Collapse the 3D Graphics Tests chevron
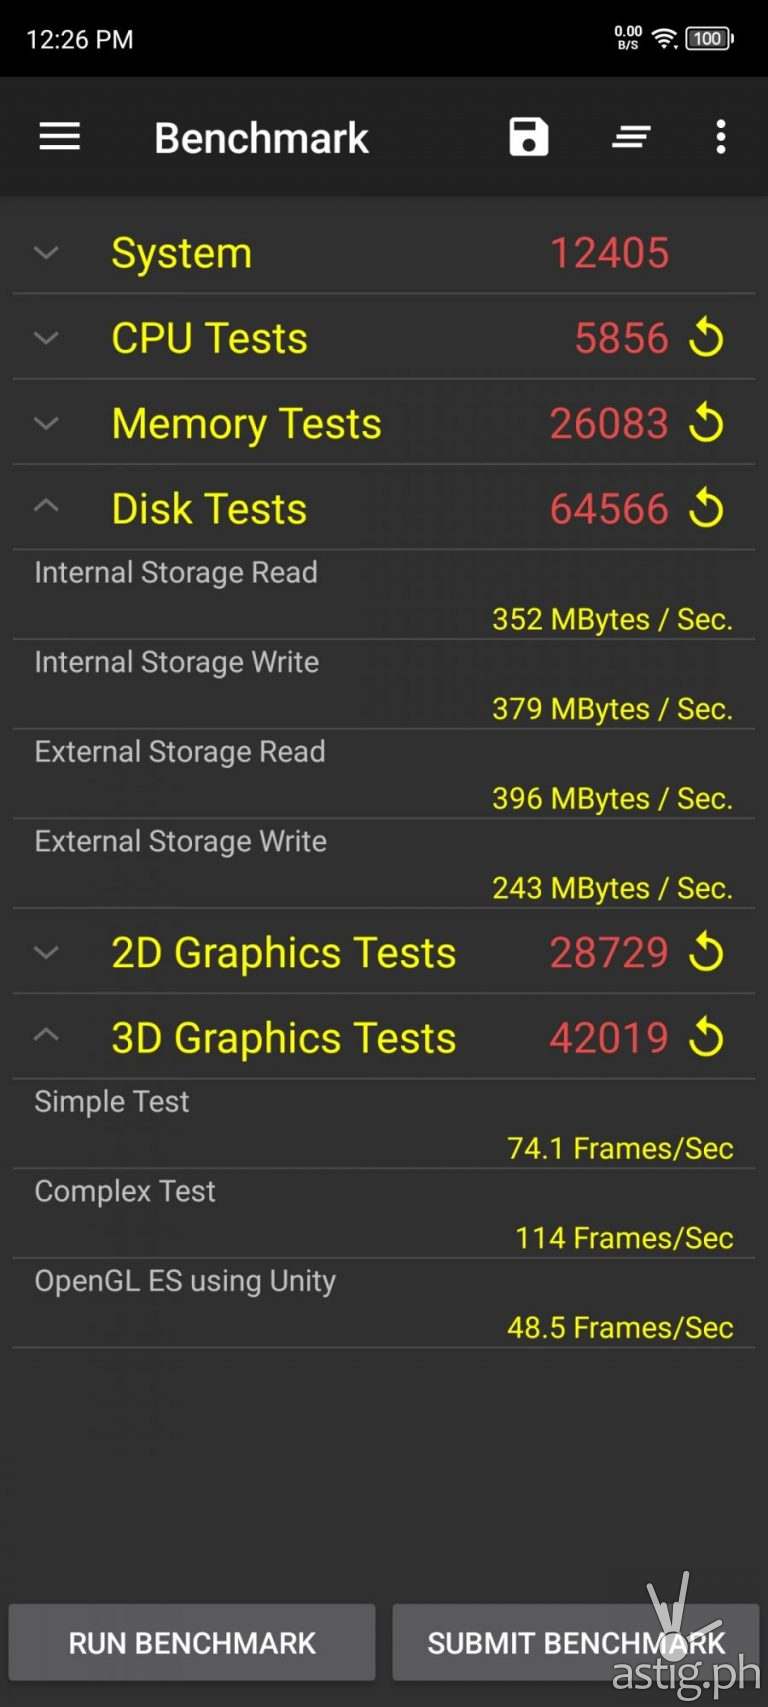The image size is (768, 1707). click(46, 1036)
